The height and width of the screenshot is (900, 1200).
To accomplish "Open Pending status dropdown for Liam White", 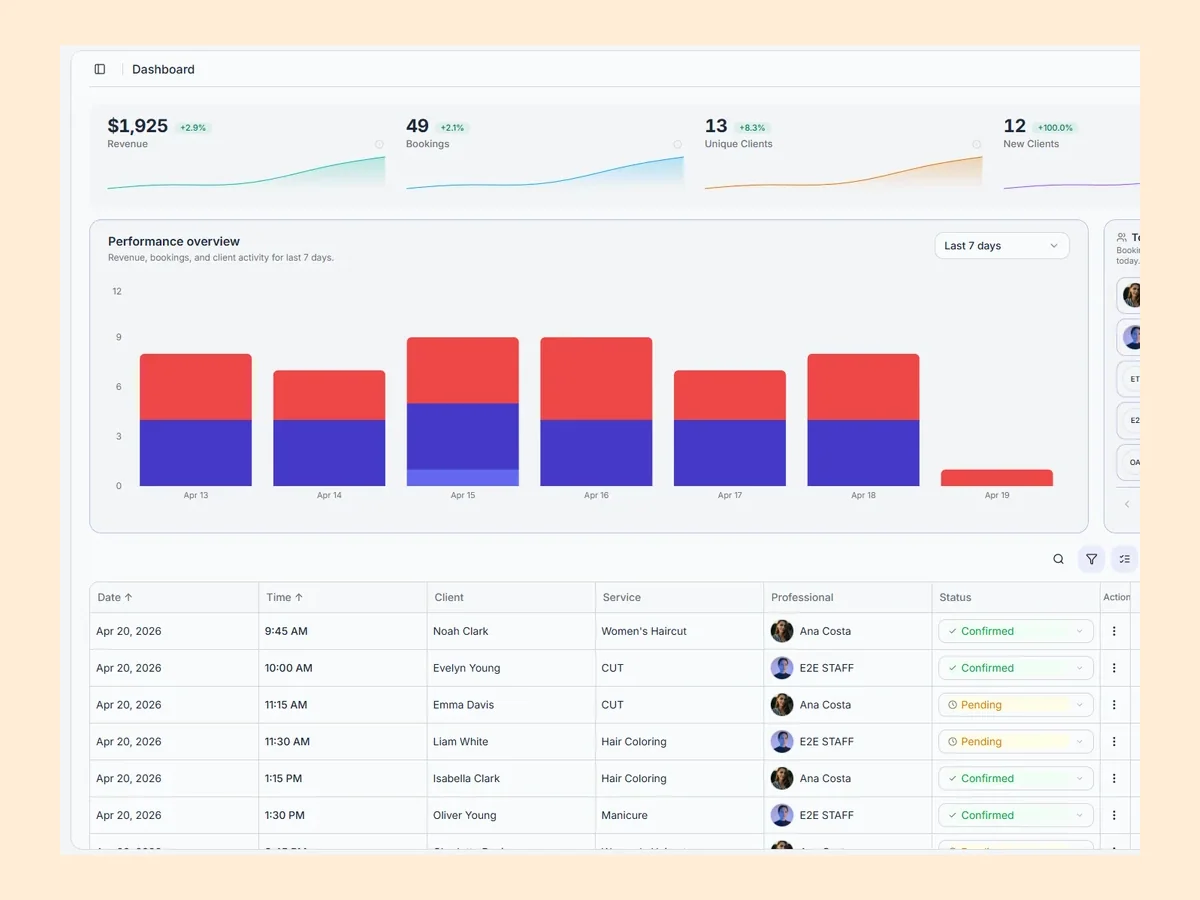I will [x=1015, y=742].
